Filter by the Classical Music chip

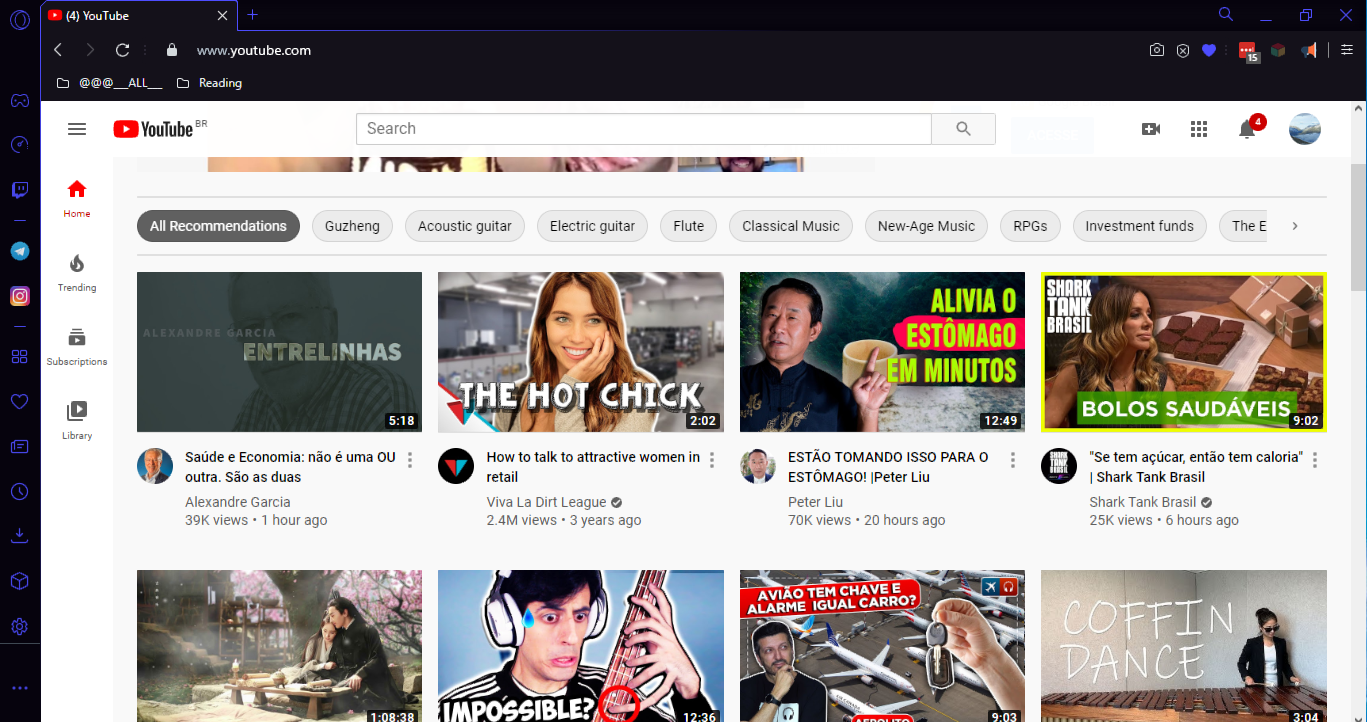coord(791,226)
